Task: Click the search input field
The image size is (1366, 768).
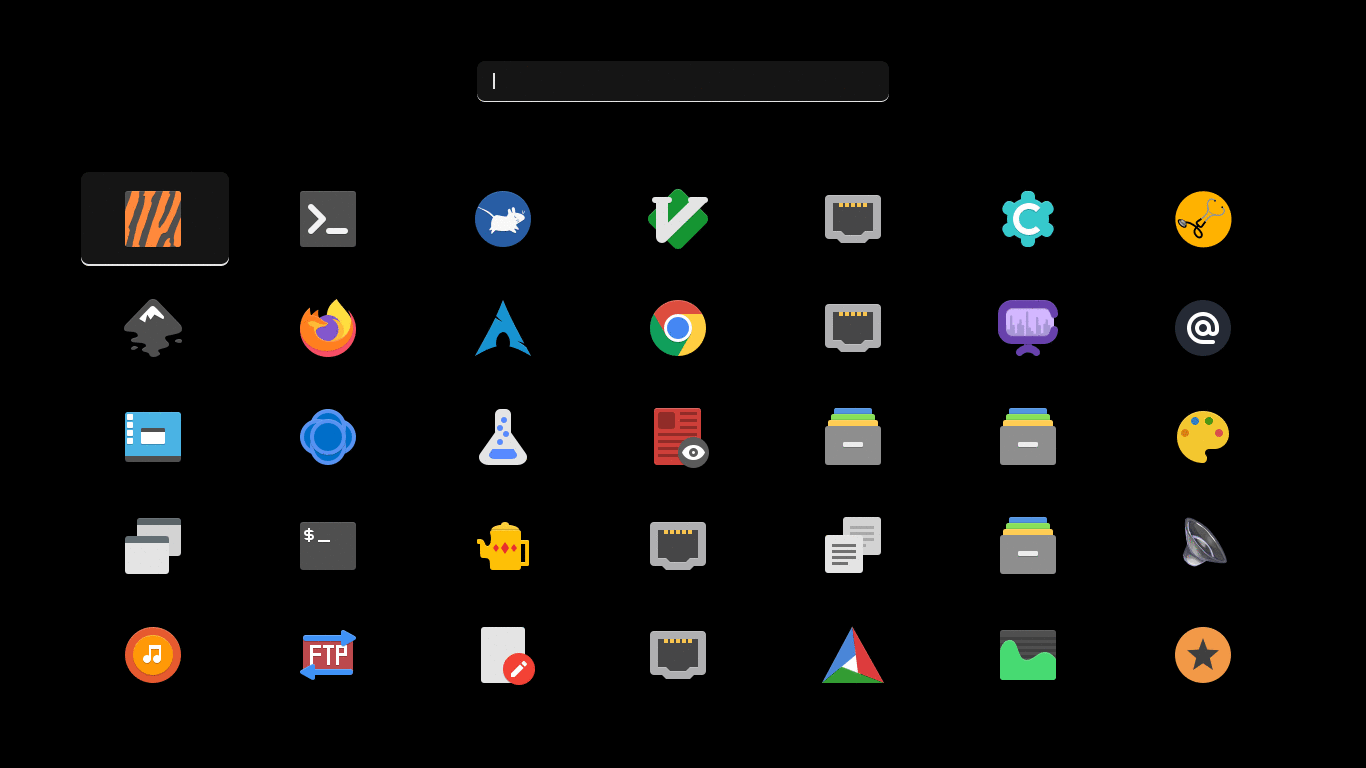Action: click(x=682, y=81)
